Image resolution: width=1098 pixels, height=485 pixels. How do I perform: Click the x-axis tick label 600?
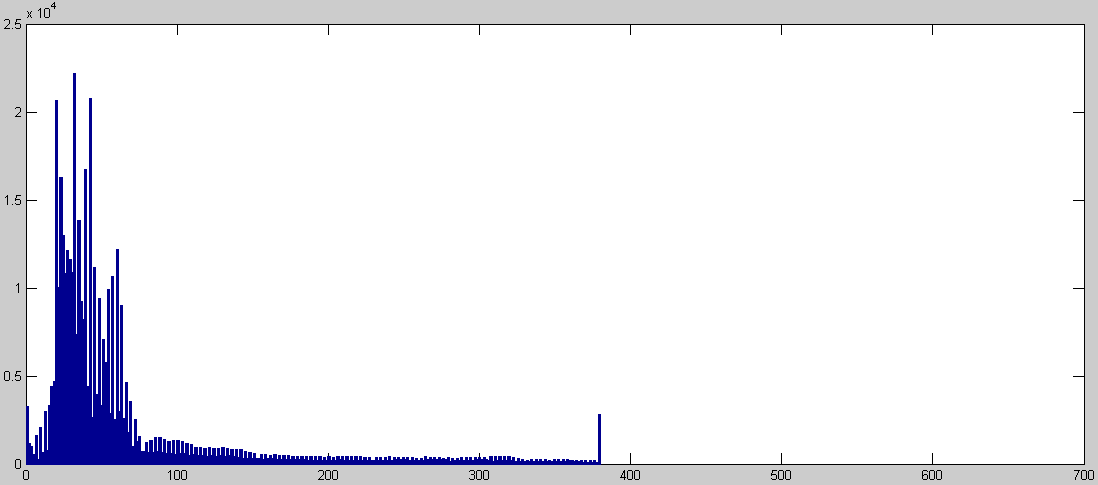click(932, 475)
